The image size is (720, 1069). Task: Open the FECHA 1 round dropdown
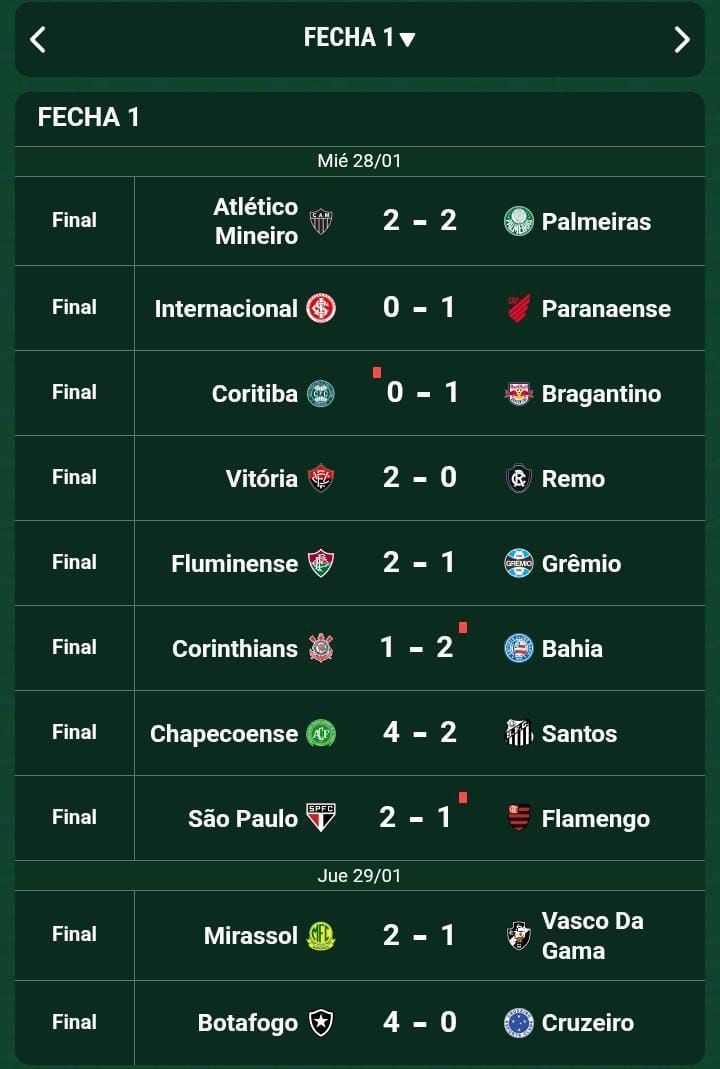coord(359,38)
